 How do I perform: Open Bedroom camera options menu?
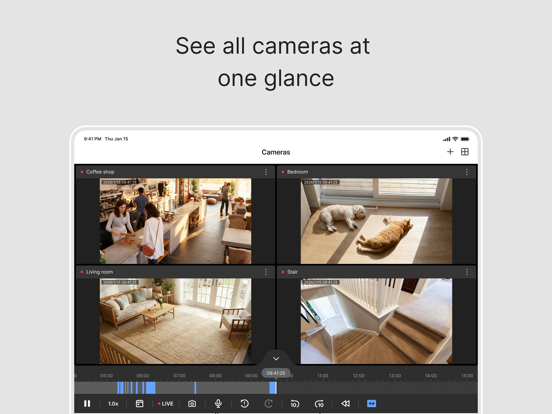pos(466,172)
